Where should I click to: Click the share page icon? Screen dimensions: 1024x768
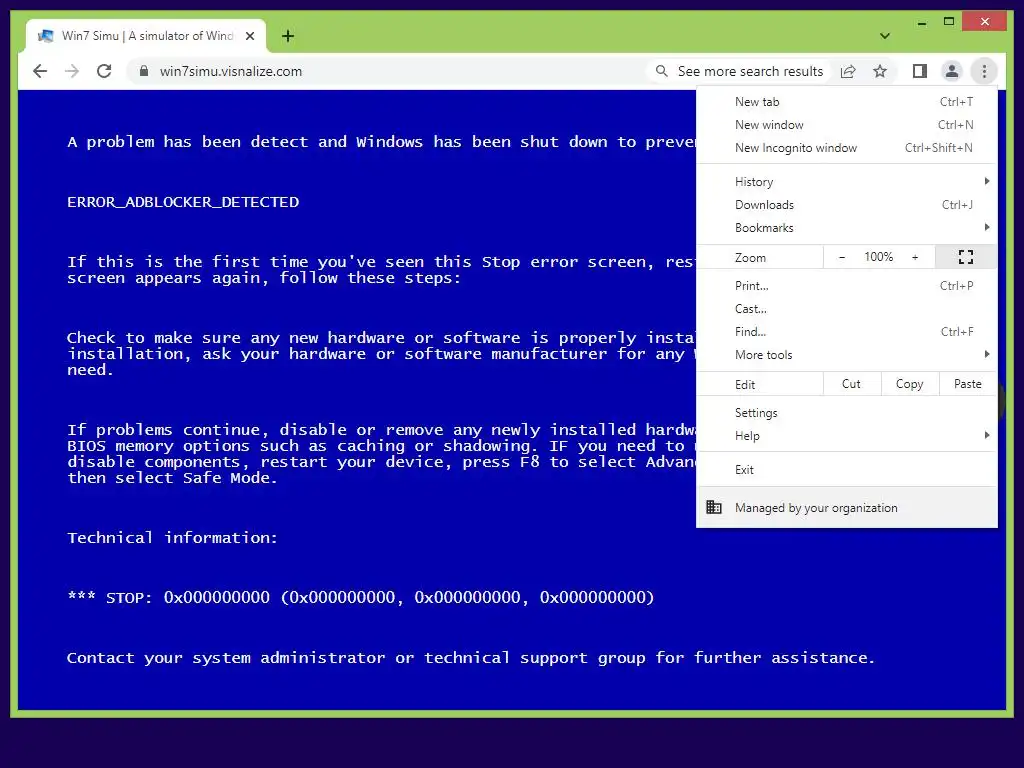click(848, 71)
